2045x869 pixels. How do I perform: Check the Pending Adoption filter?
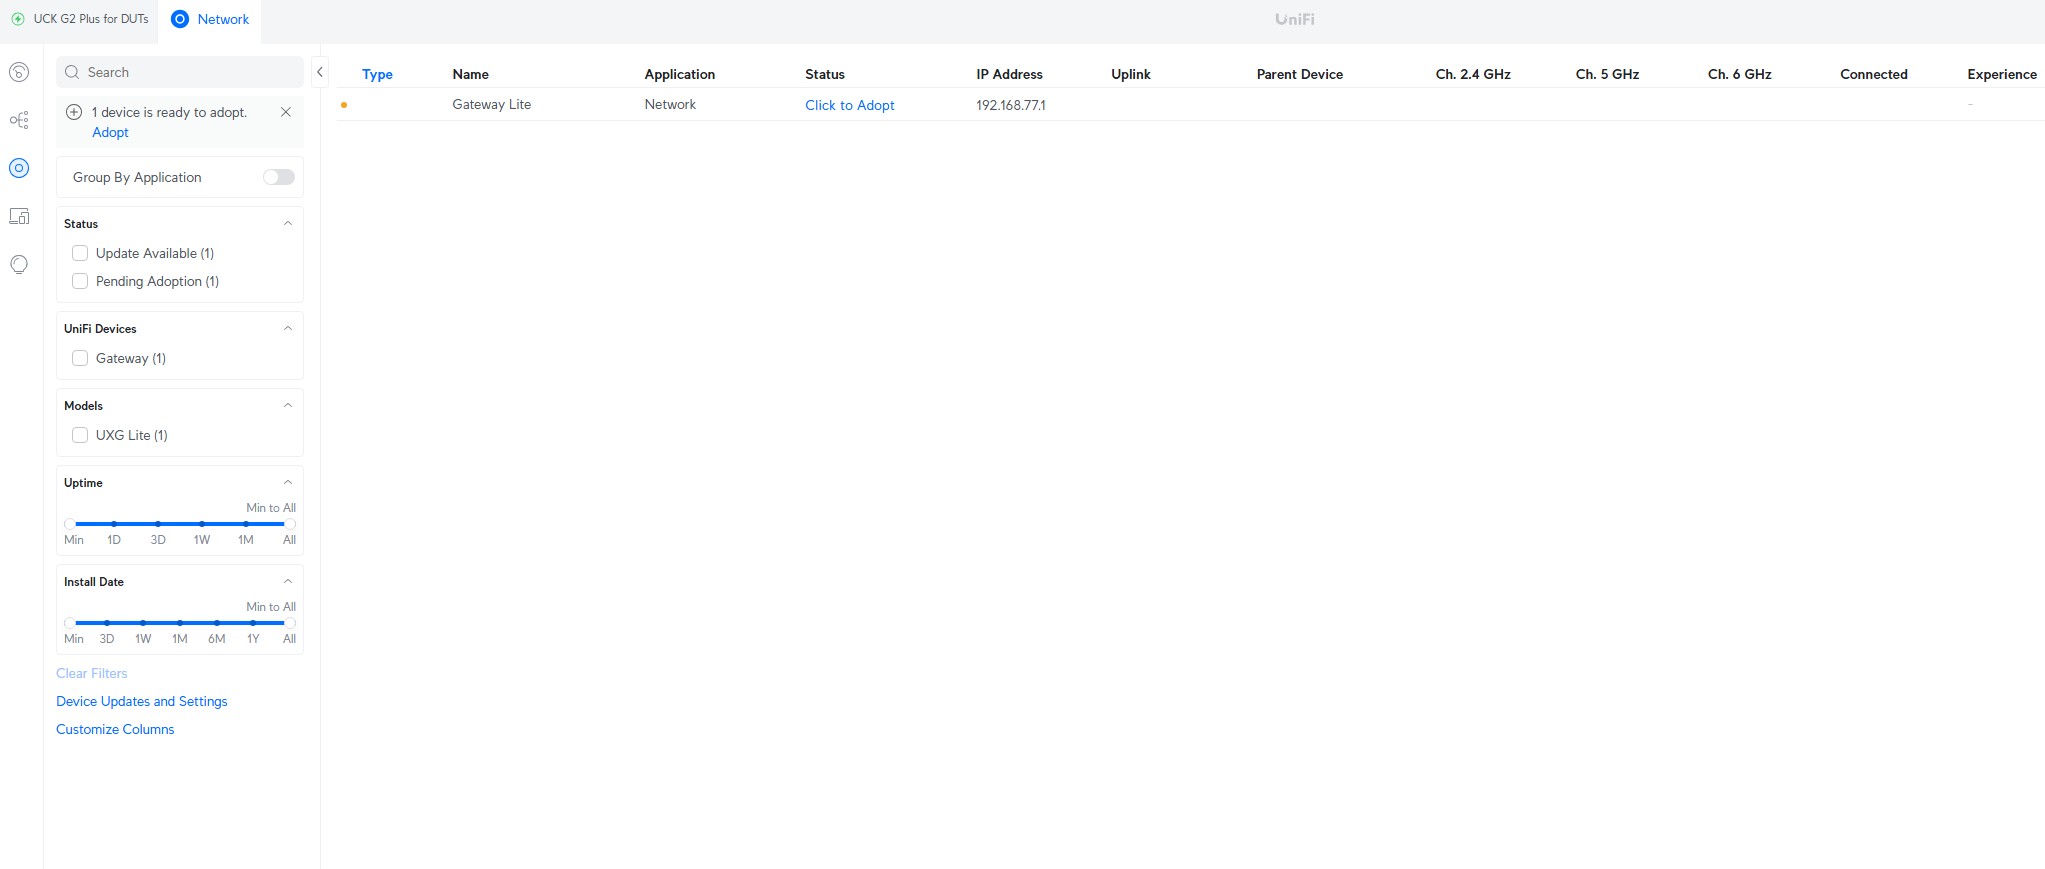point(80,281)
